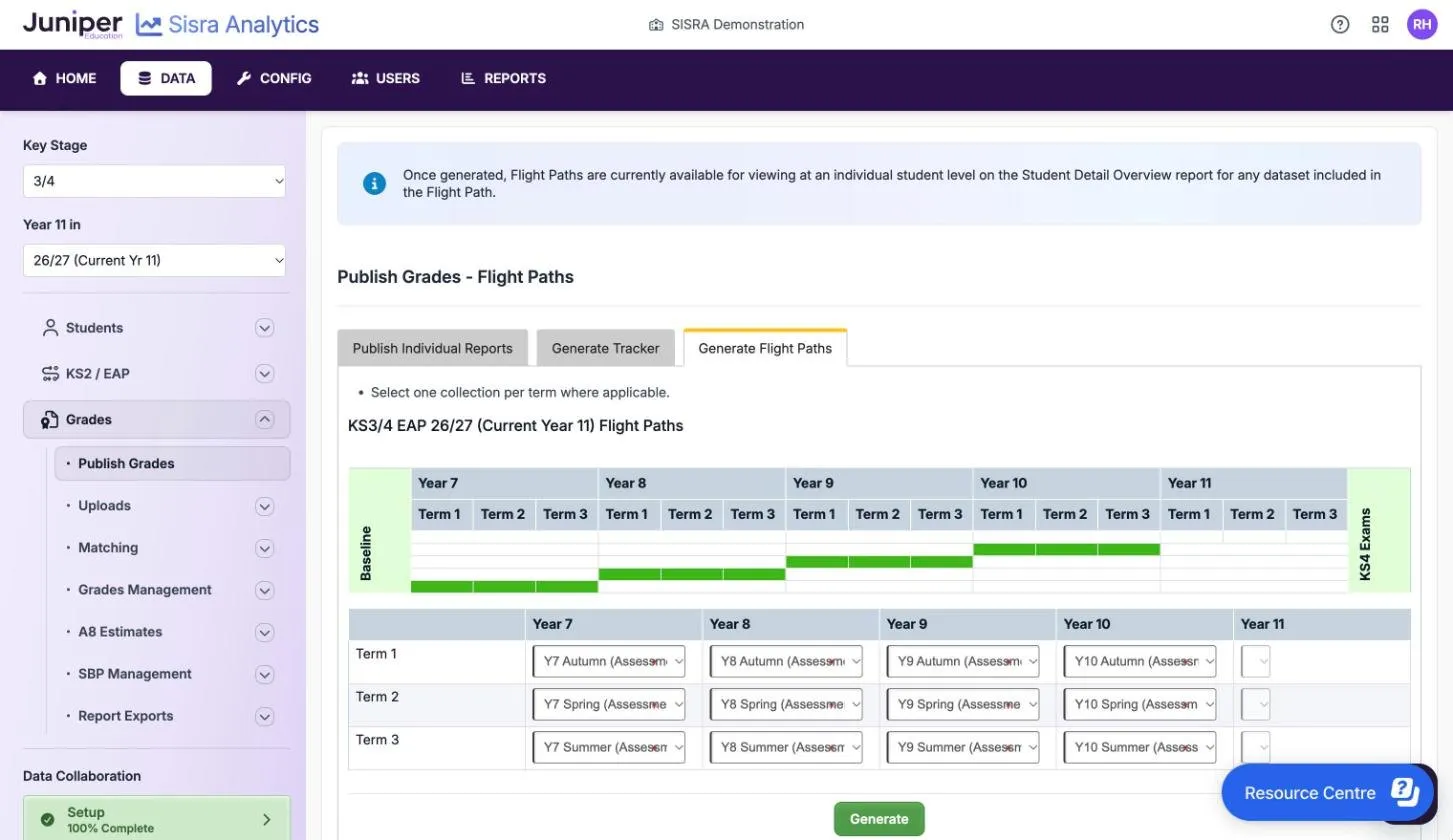Open Year 8 Term 2 collection dropdown

[x=786, y=704]
